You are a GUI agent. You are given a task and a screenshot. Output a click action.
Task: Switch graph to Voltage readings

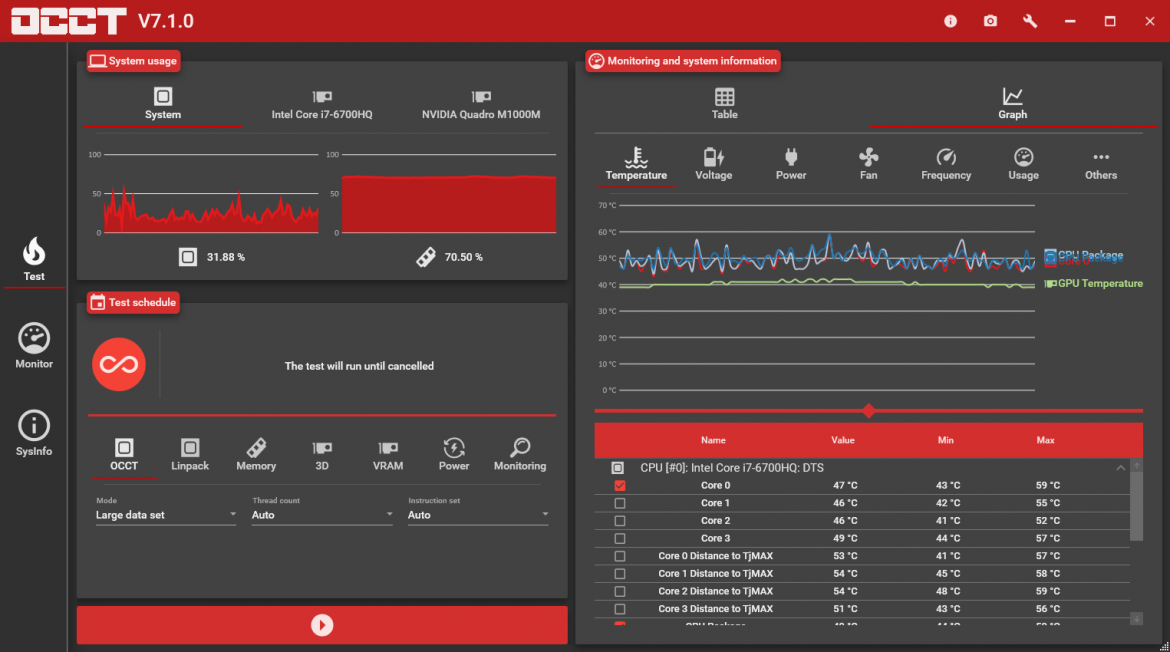(713, 164)
